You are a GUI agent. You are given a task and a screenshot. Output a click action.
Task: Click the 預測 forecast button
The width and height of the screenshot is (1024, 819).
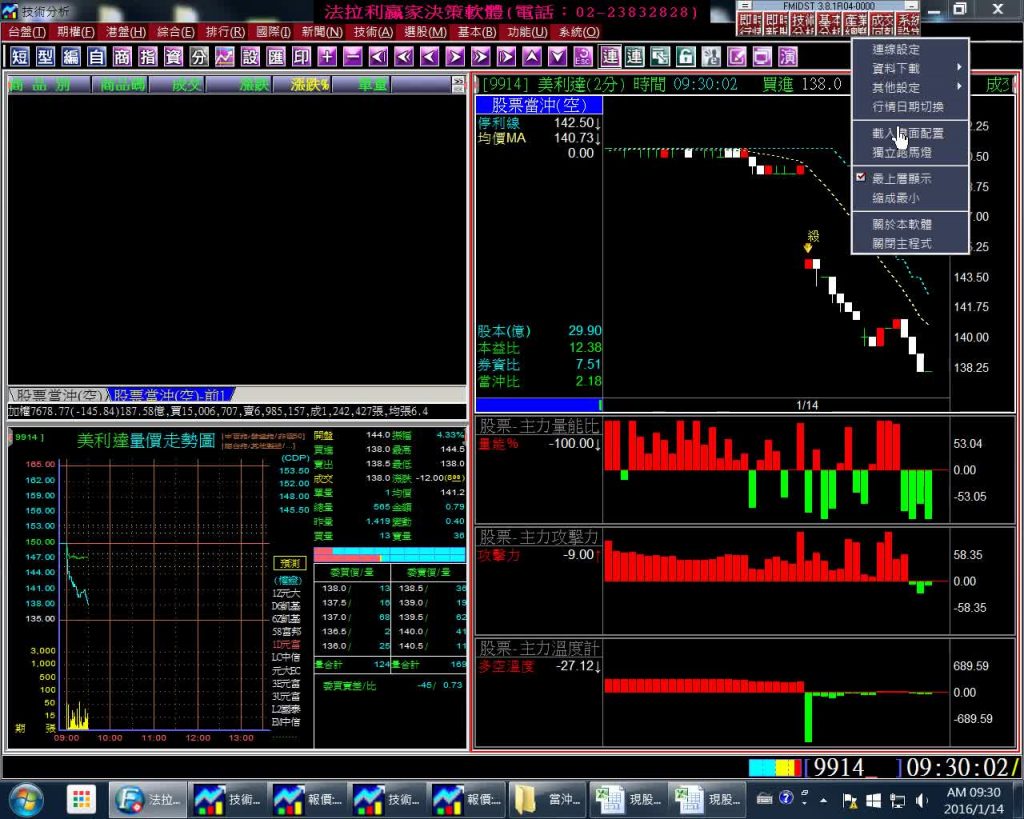pyautogui.click(x=289, y=563)
